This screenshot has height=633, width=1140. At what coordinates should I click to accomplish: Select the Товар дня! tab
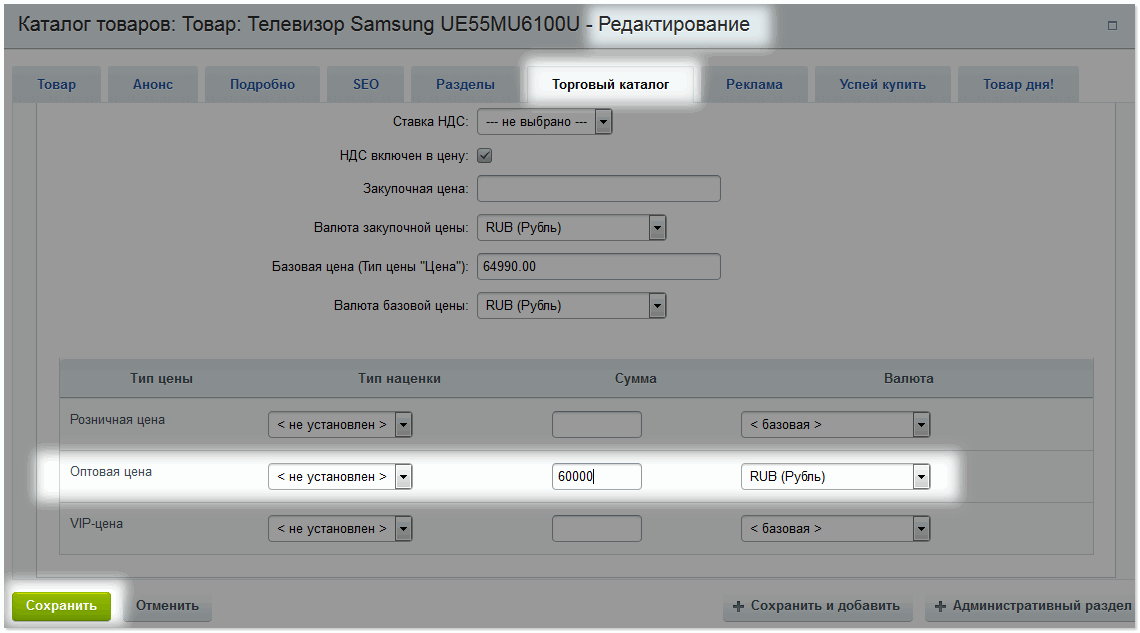coord(1019,84)
